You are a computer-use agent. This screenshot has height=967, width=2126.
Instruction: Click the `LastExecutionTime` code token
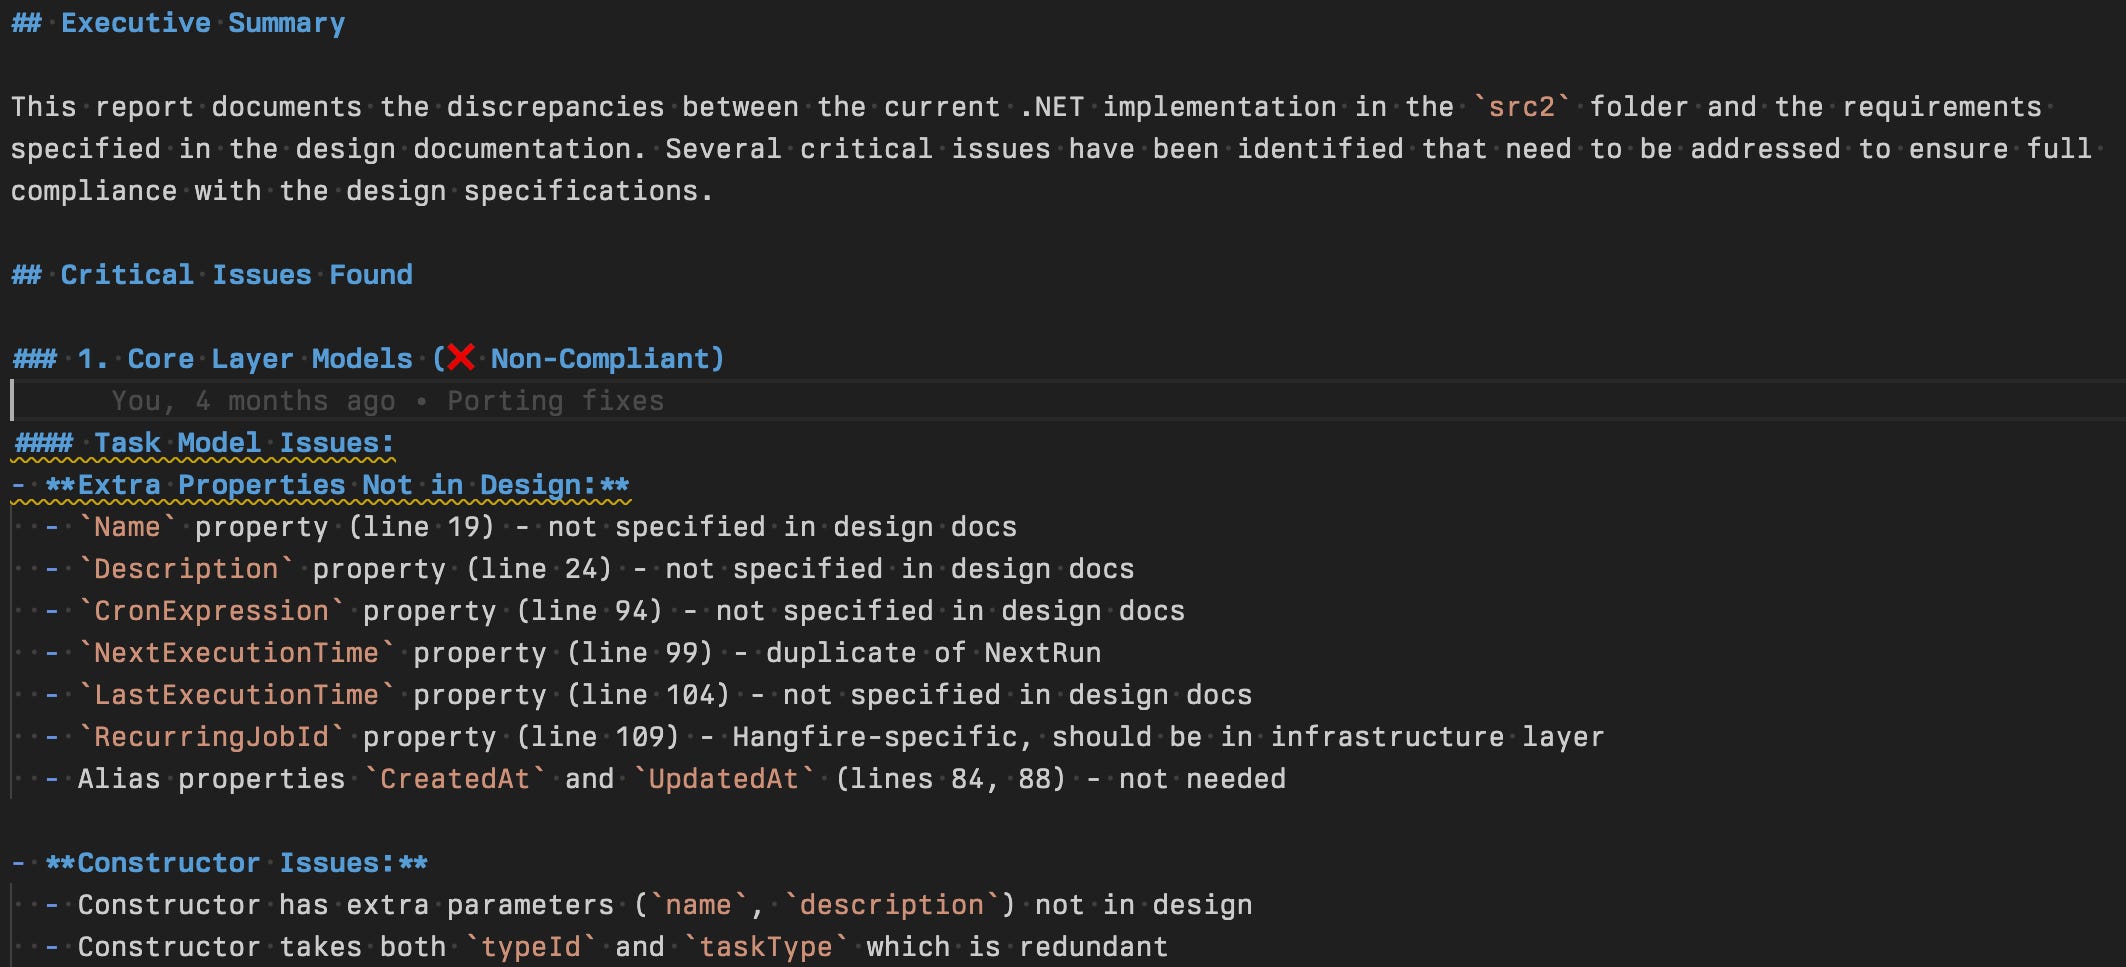pyautogui.click(x=236, y=695)
